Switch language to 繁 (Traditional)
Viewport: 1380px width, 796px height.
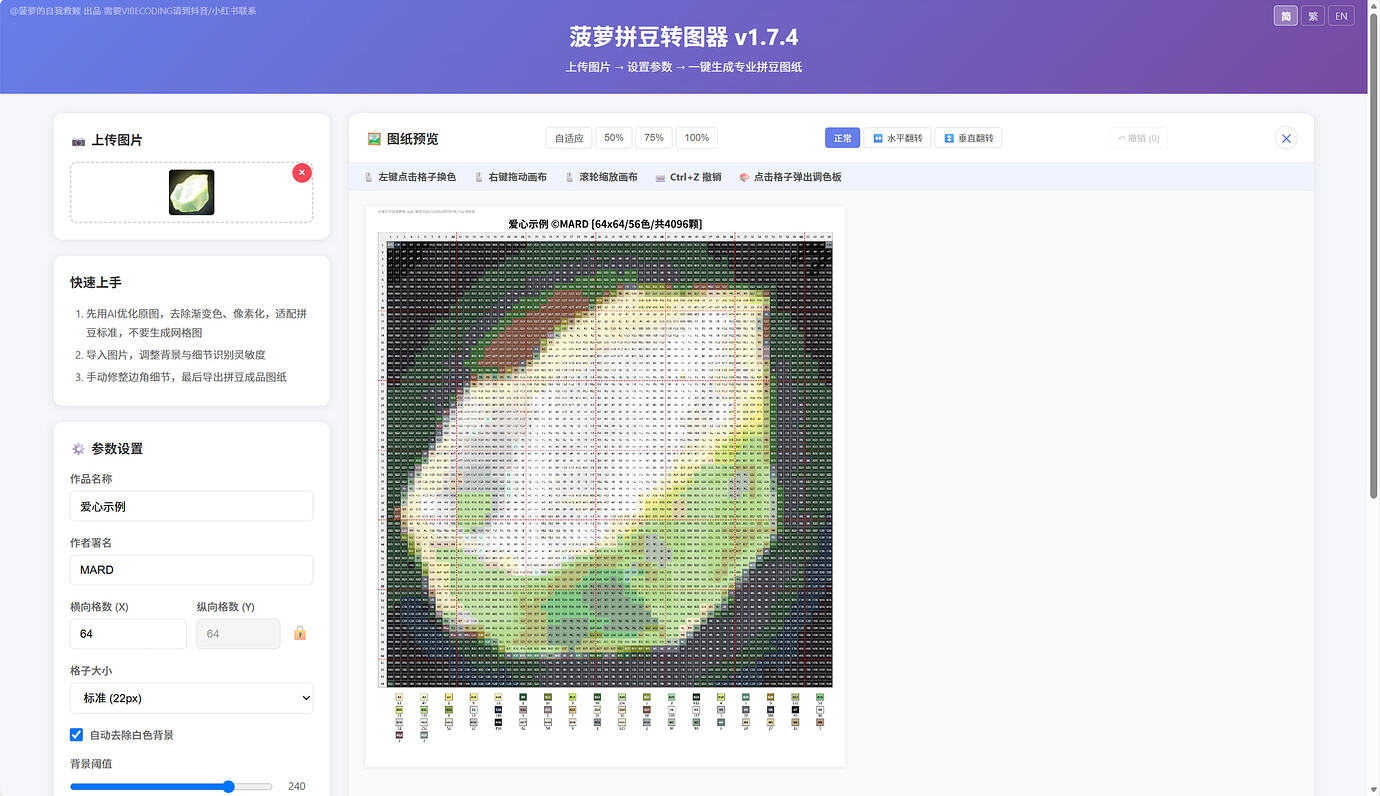1313,15
